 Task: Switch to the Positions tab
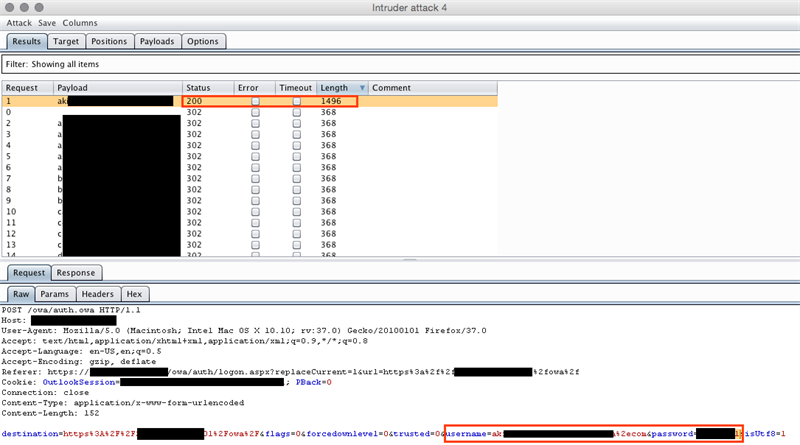(x=108, y=42)
